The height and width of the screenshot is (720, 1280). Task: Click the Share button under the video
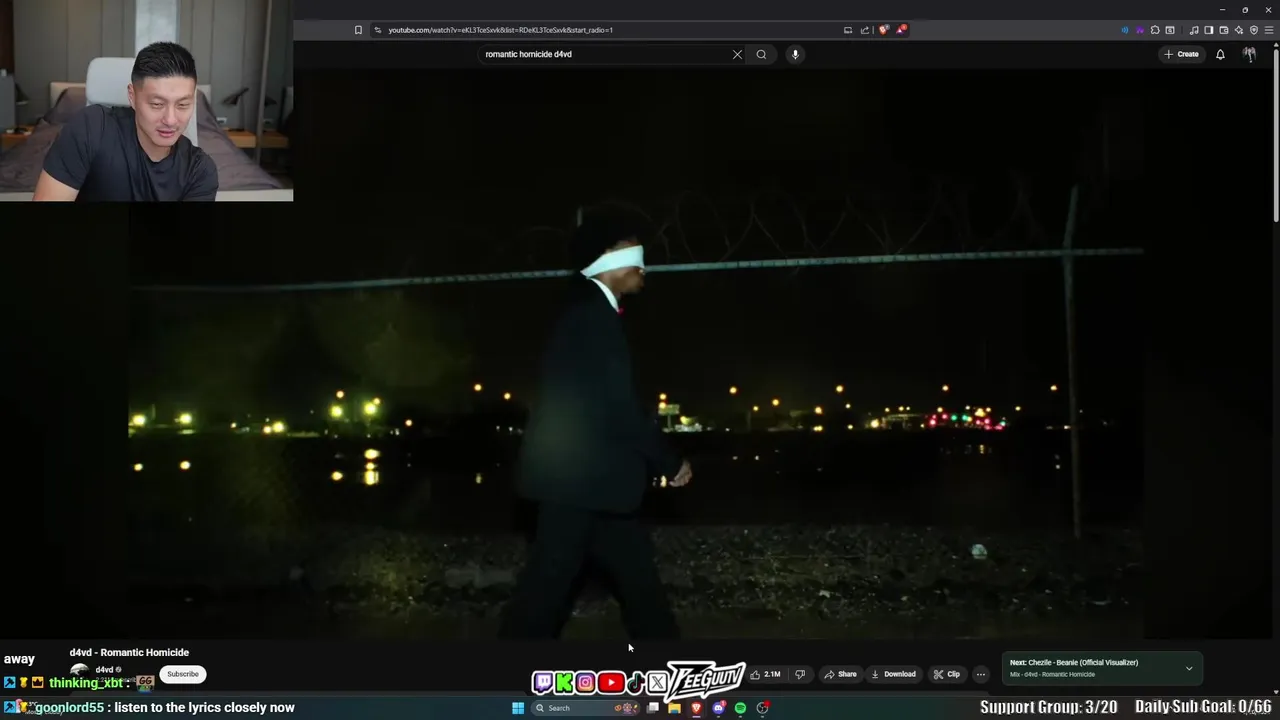pyautogui.click(x=840, y=674)
